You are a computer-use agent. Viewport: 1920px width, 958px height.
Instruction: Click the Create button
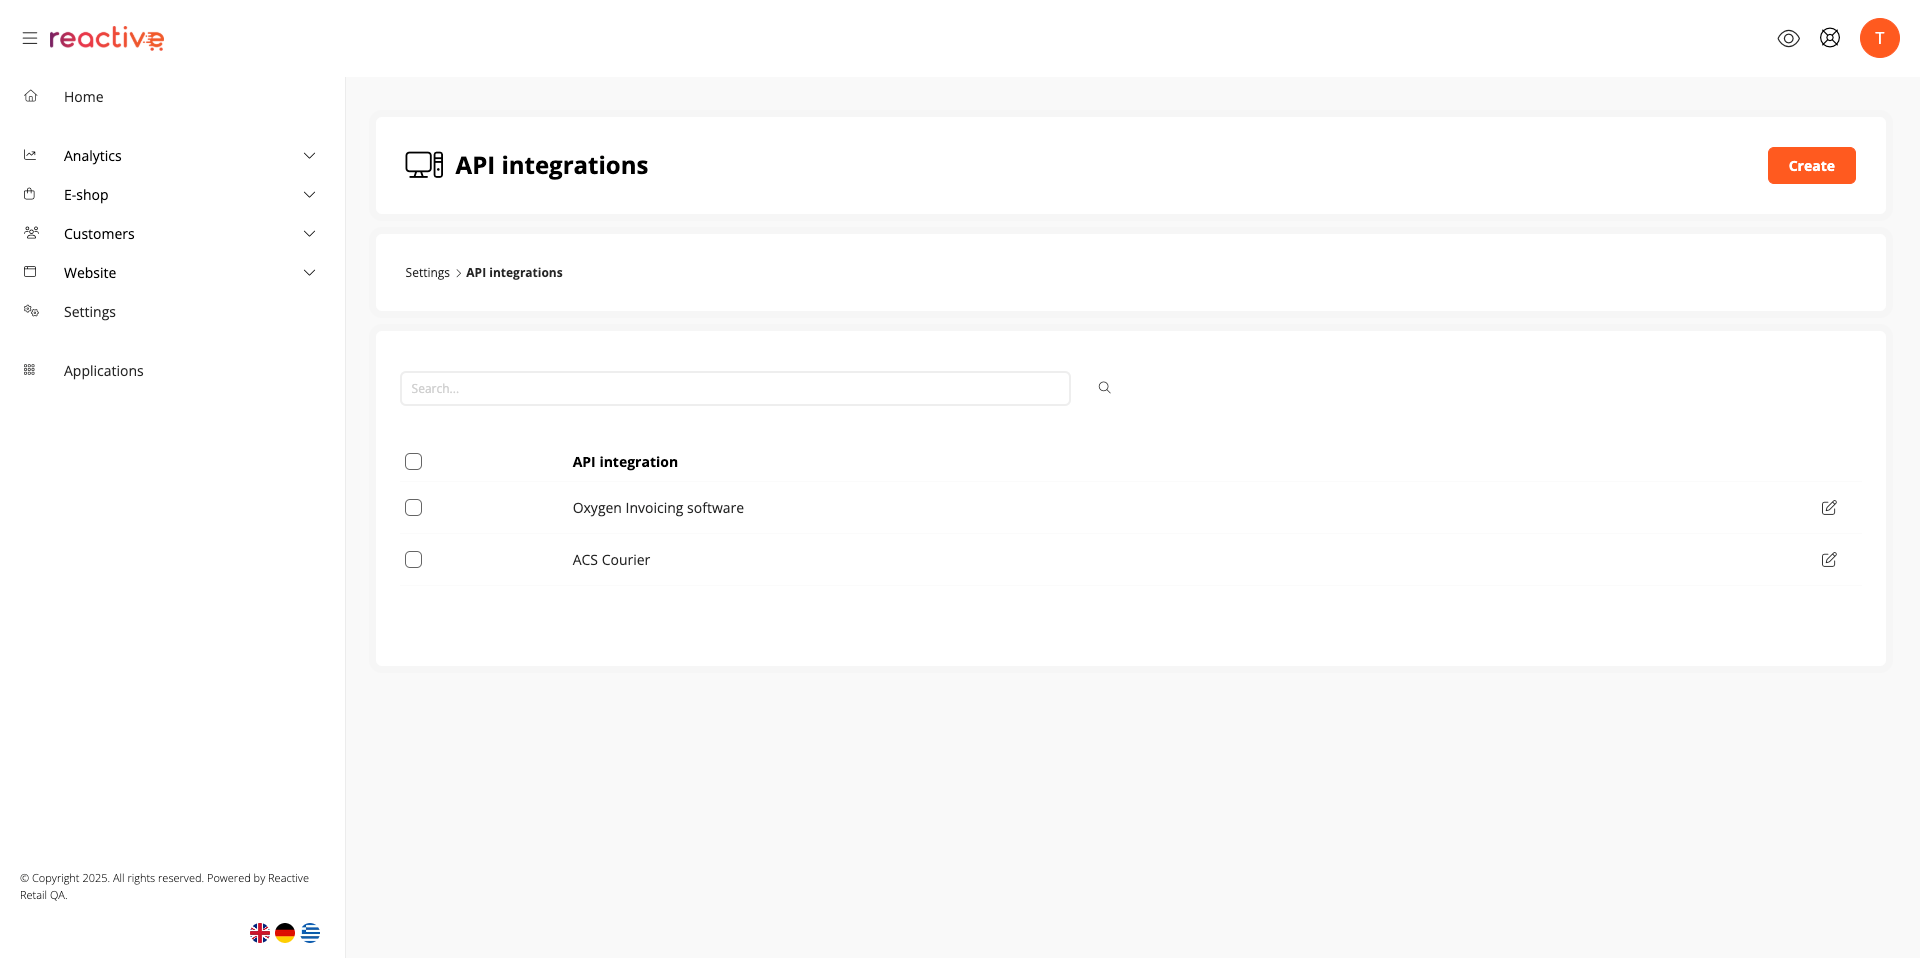[x=1810, y=166]
